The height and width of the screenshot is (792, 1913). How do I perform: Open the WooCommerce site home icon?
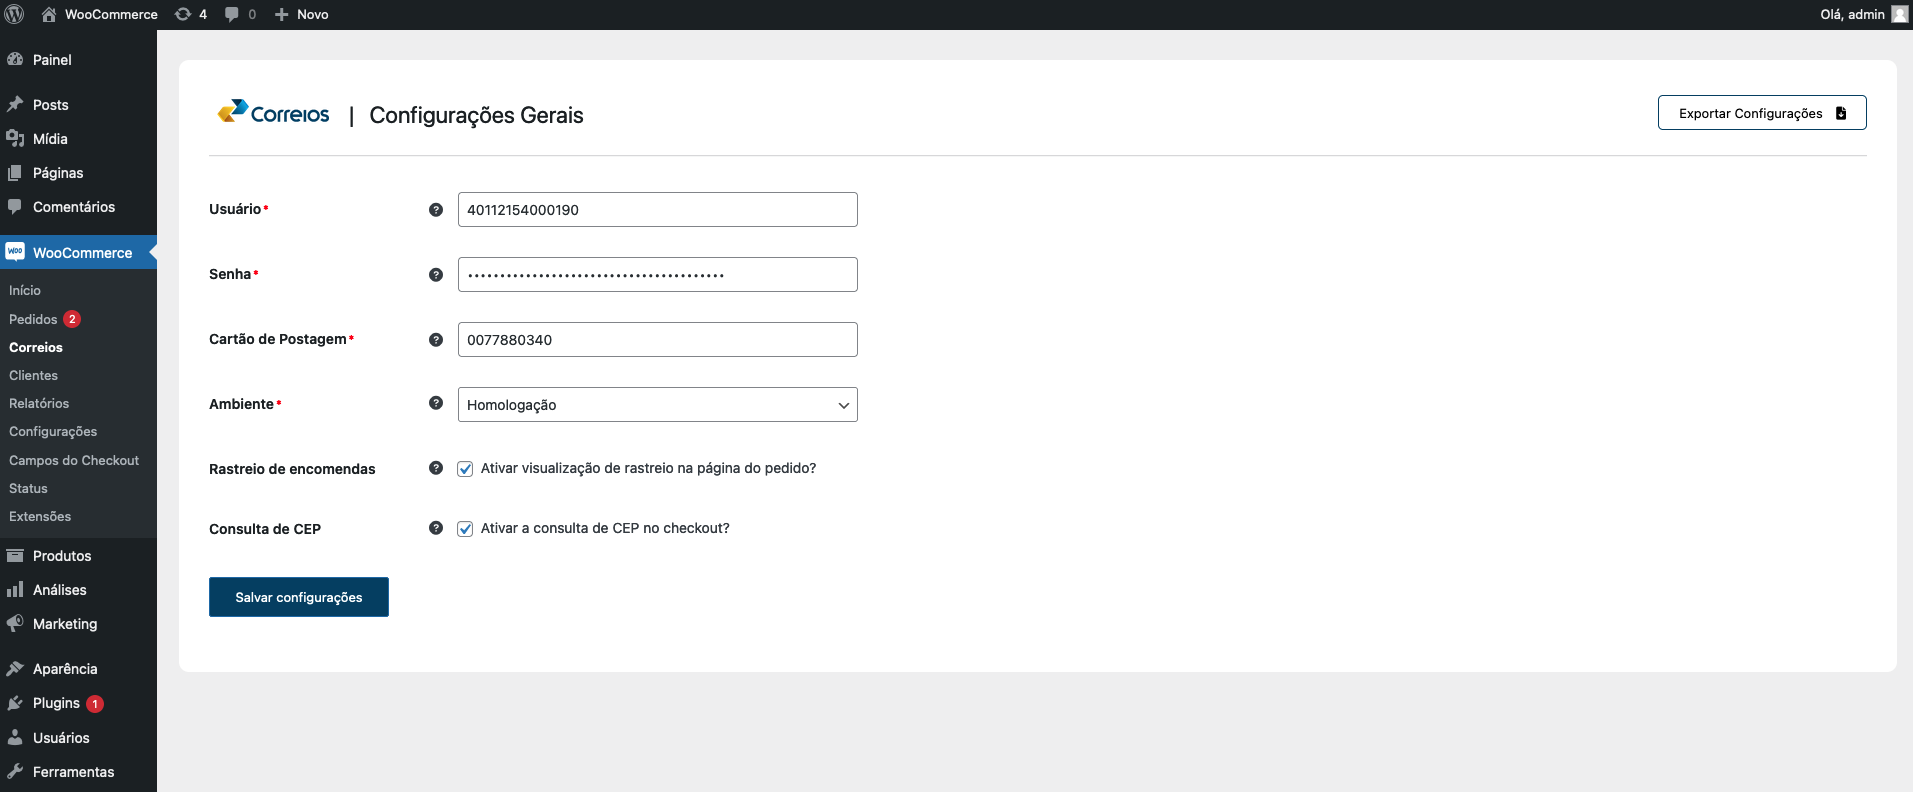tap(49, 14)
